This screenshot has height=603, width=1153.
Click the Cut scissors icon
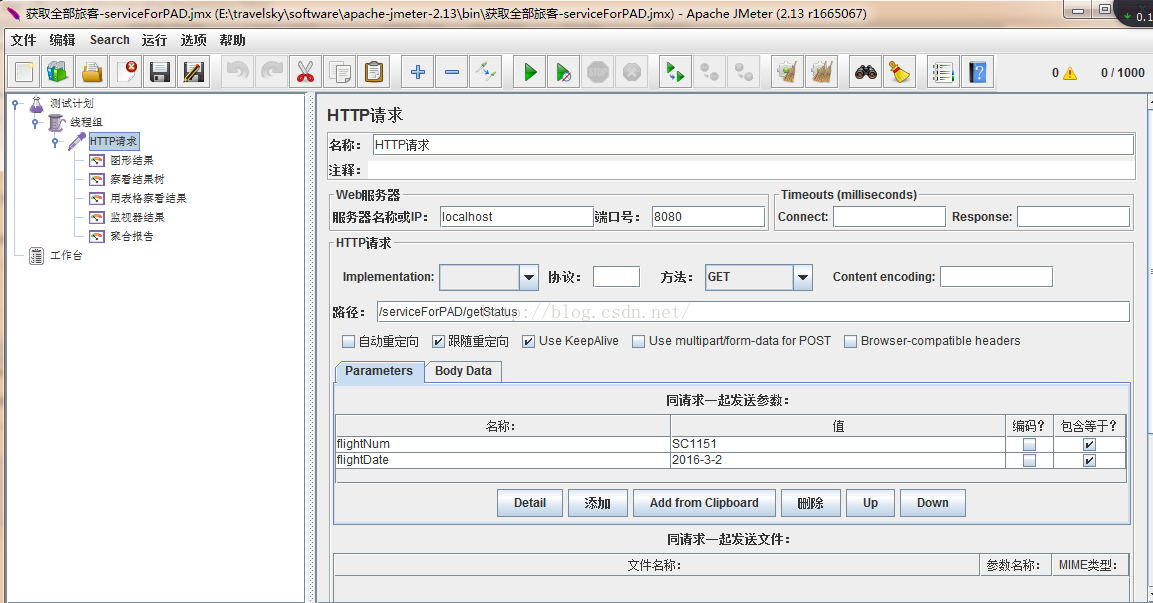305,72
